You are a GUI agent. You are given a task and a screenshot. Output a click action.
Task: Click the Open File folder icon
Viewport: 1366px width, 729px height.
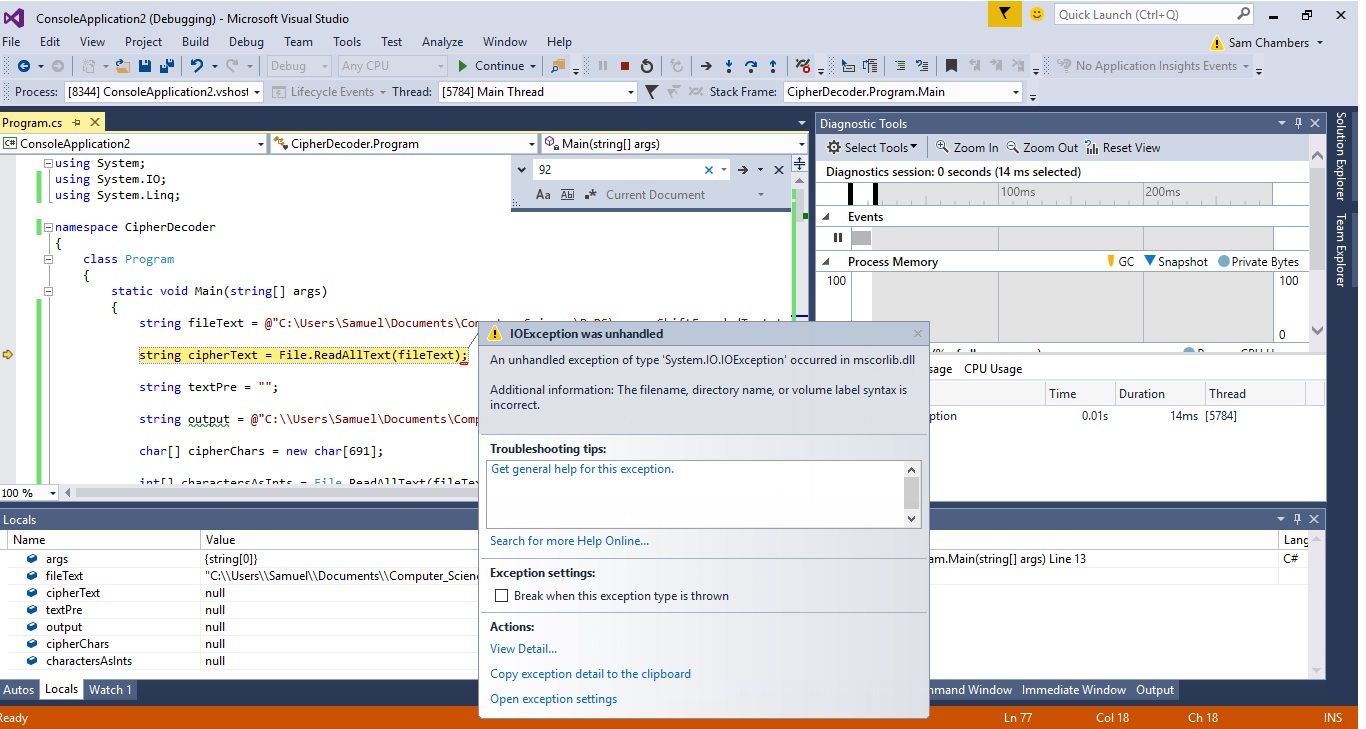(x=123, y=66)
